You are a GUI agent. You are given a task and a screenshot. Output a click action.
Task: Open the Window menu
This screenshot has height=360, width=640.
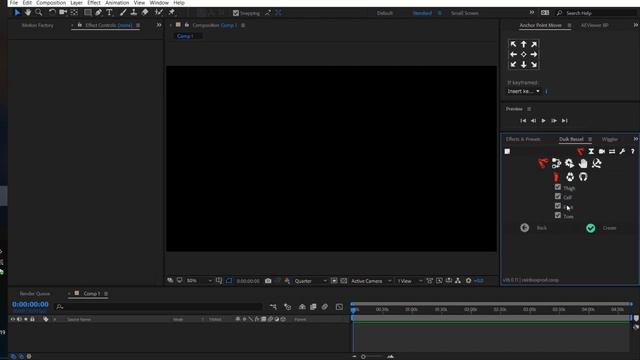(x=159, y=3)
